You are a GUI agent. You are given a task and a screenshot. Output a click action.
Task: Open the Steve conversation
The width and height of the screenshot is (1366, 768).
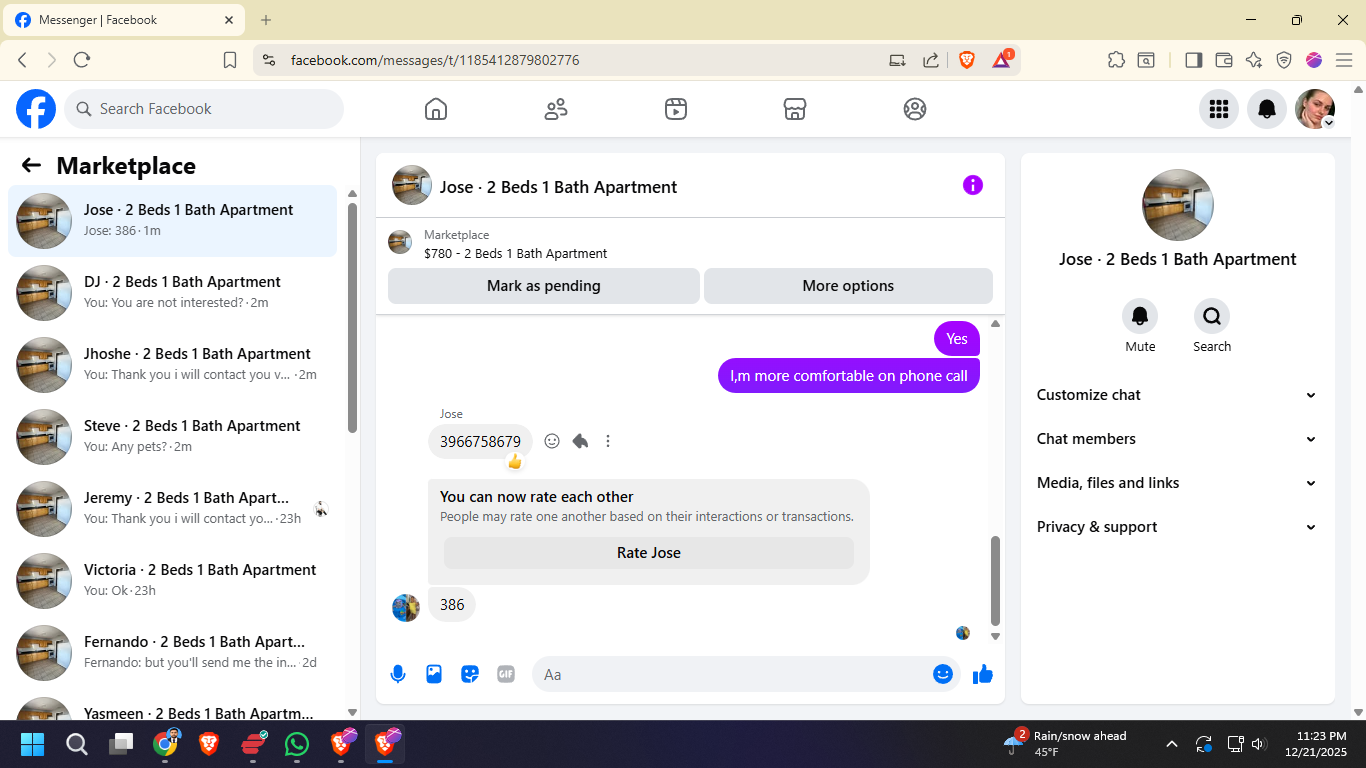[173, 437]
